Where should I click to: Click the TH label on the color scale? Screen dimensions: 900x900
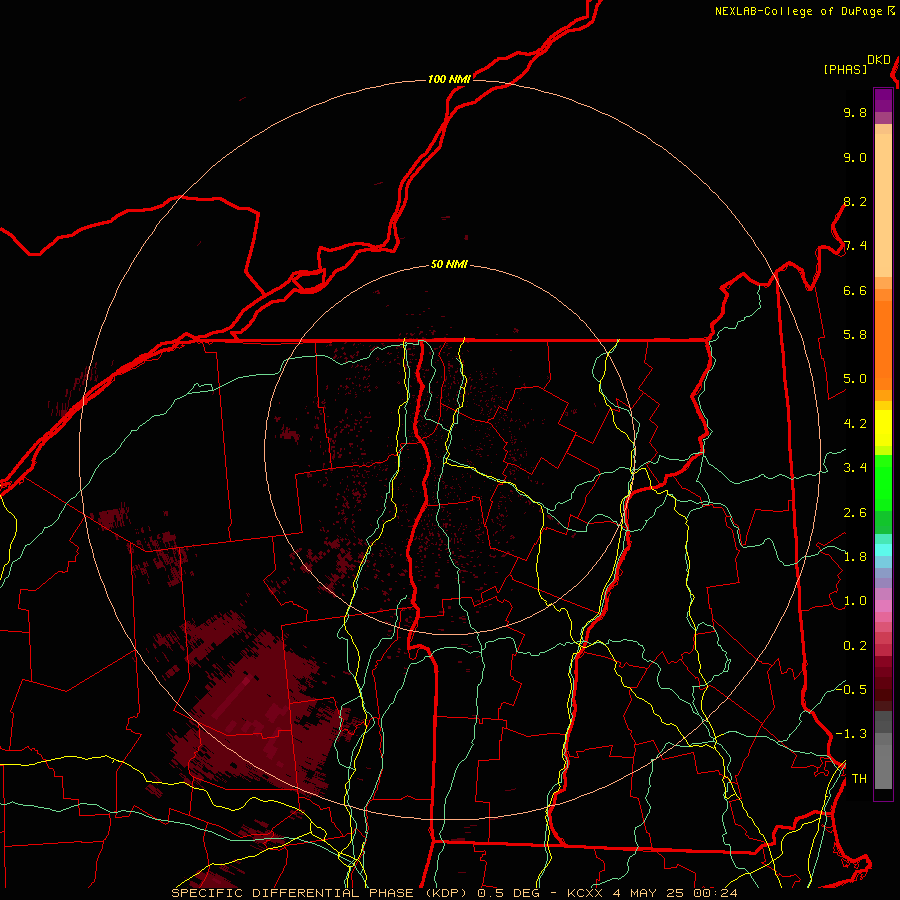point(859,778)
